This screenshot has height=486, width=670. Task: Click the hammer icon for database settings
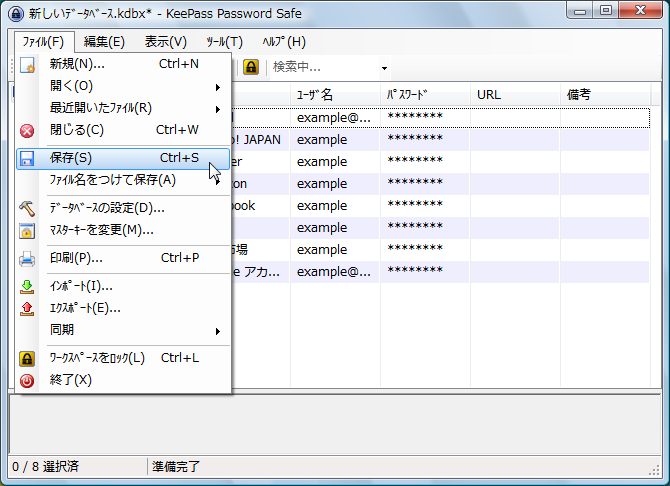(x=27, y=209)
